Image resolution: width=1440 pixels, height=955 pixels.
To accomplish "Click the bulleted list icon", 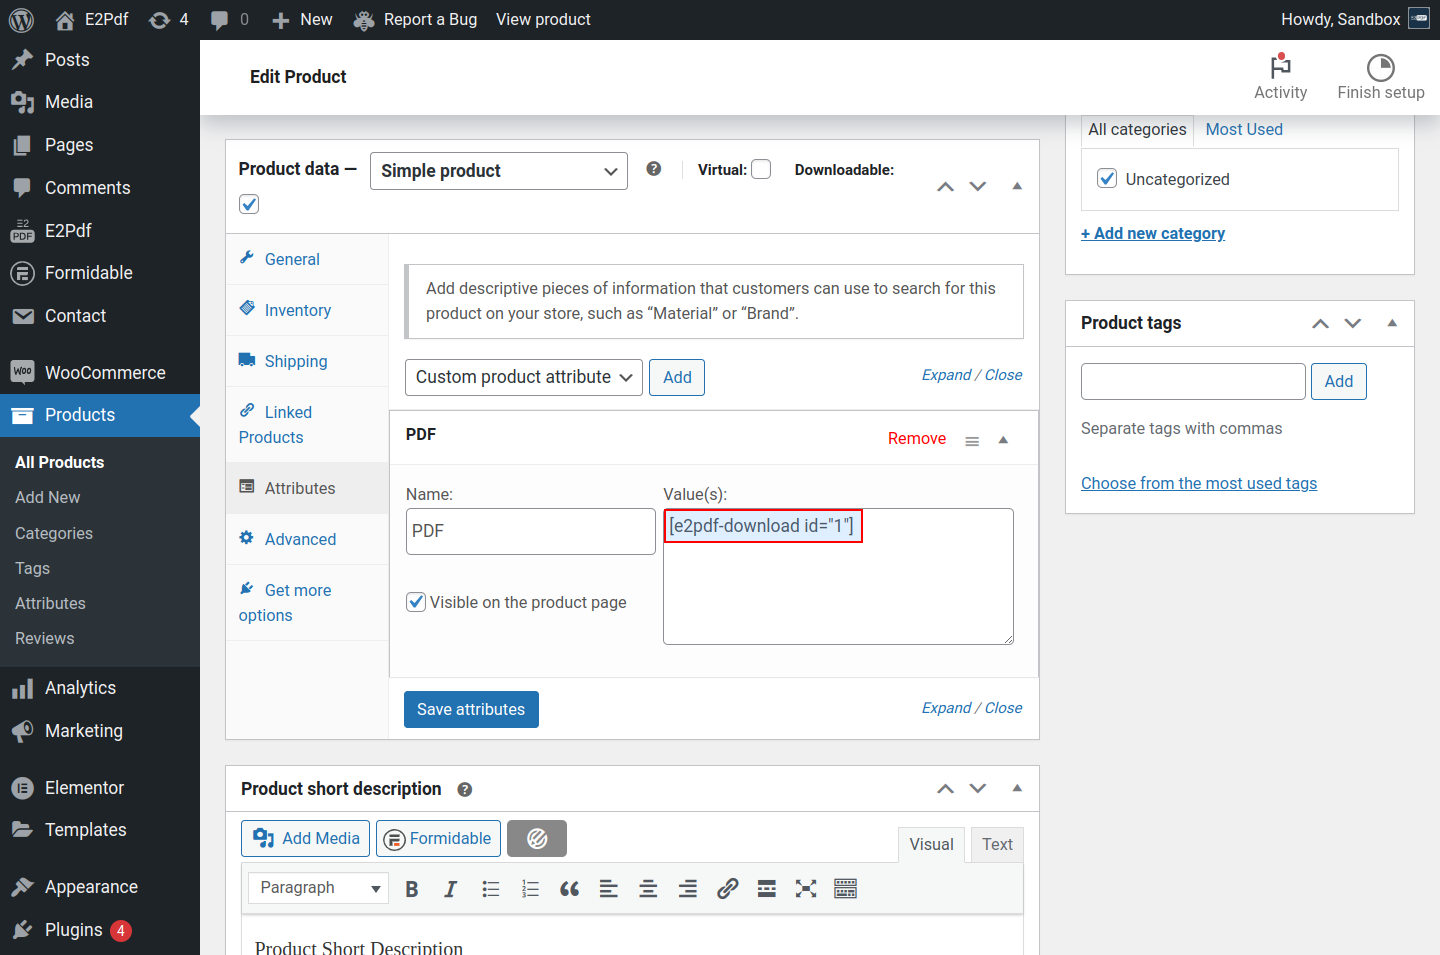I will (491, 889).
